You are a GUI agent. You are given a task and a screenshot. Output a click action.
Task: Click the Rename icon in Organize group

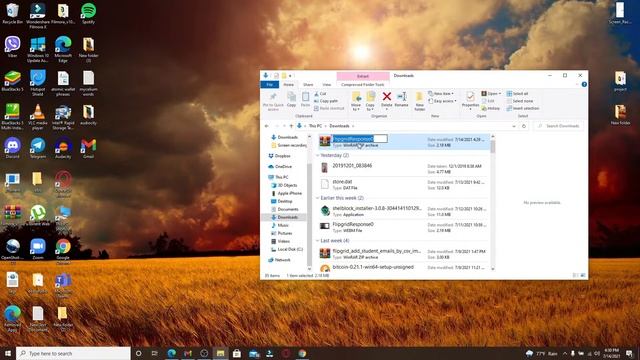pyautogui.click(x=402, y=97)
